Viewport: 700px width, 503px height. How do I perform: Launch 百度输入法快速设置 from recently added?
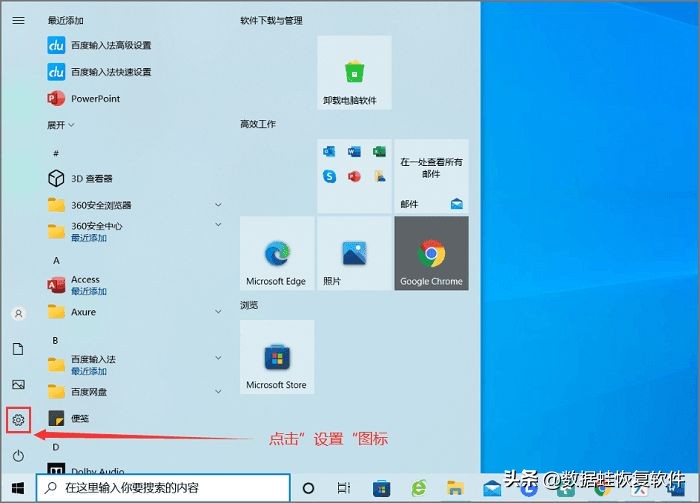tap(99, 71)
